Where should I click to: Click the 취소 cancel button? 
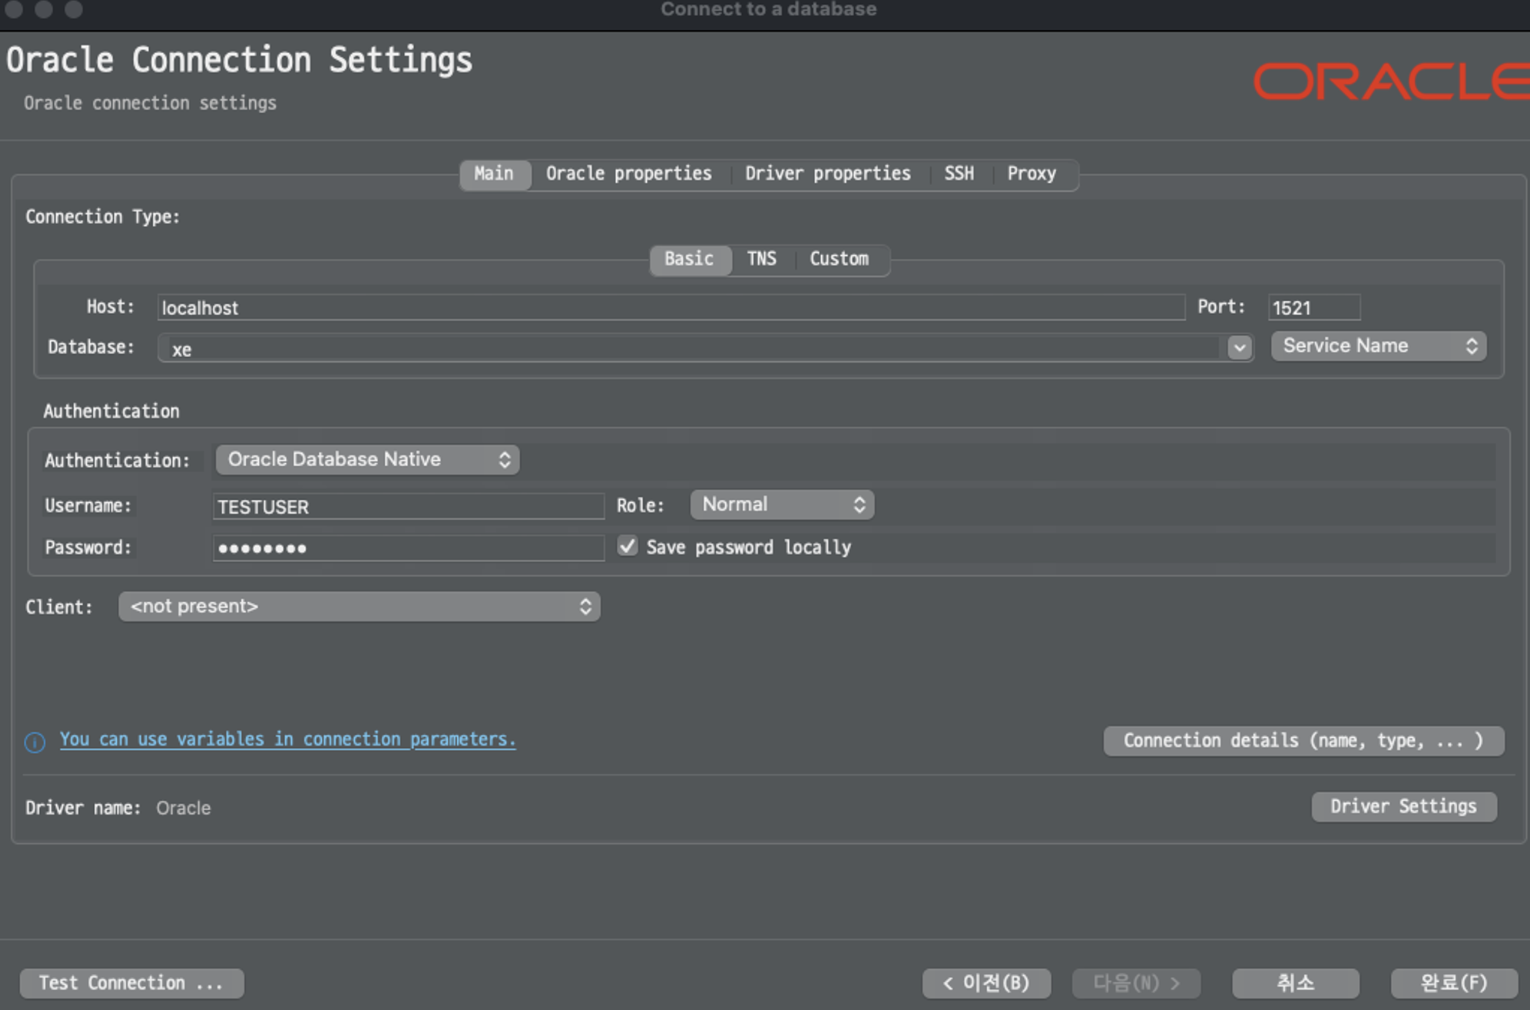[x=1296, y=983]
